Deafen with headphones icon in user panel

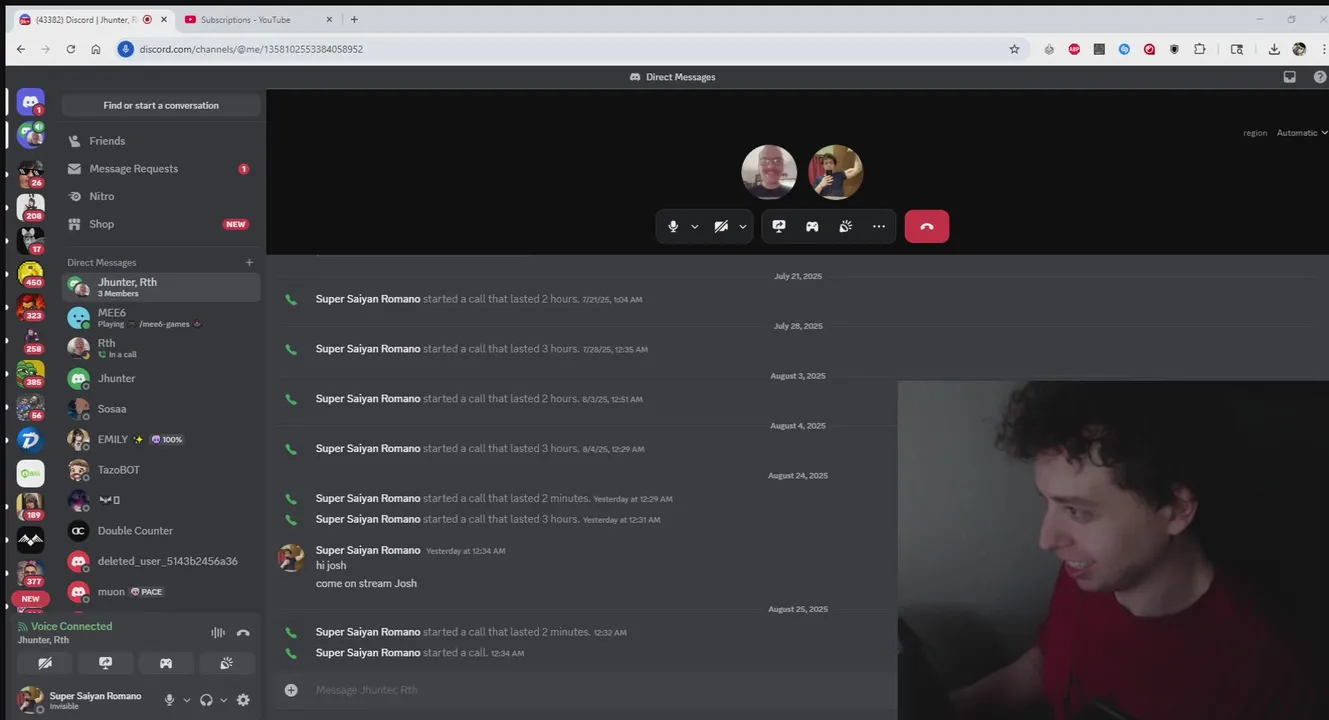point(206,700)
